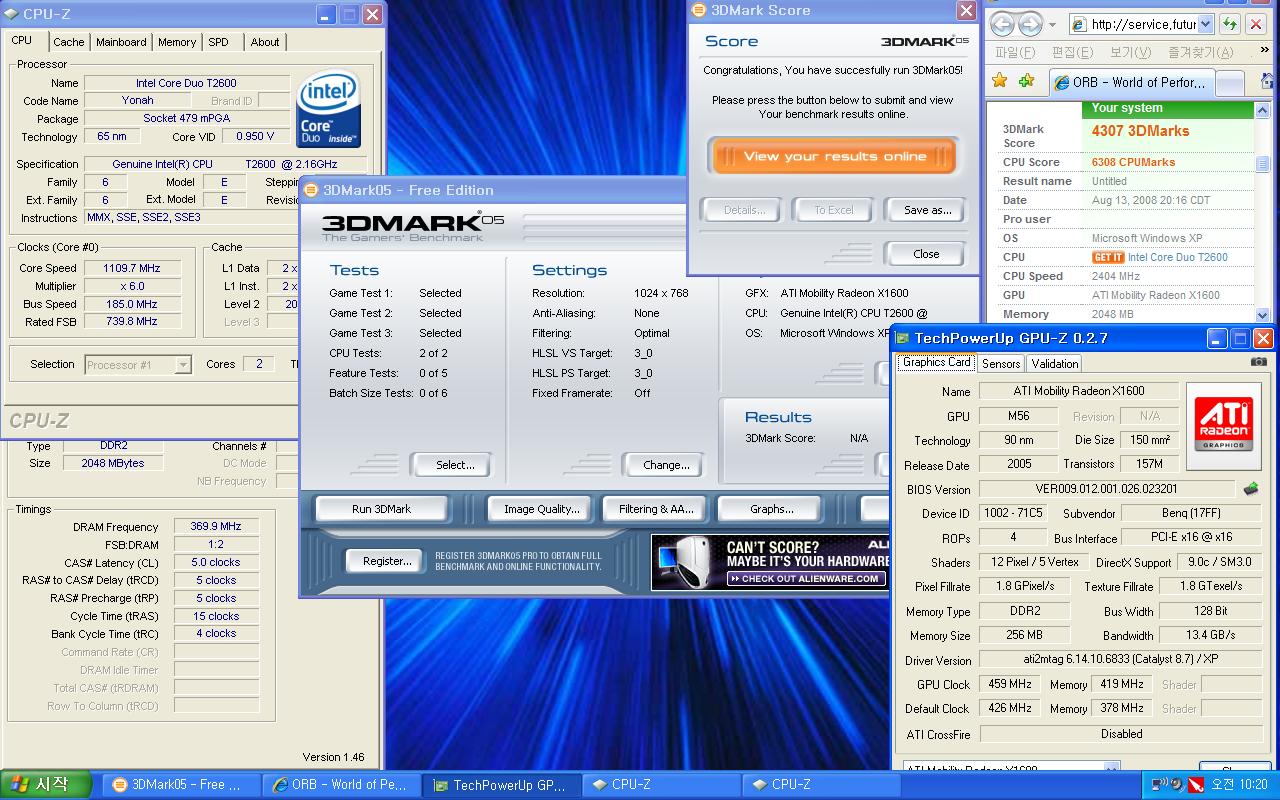Click the GPU-Z screenshot camera icon
1280x800 pixels.
tap(1258, 362)
